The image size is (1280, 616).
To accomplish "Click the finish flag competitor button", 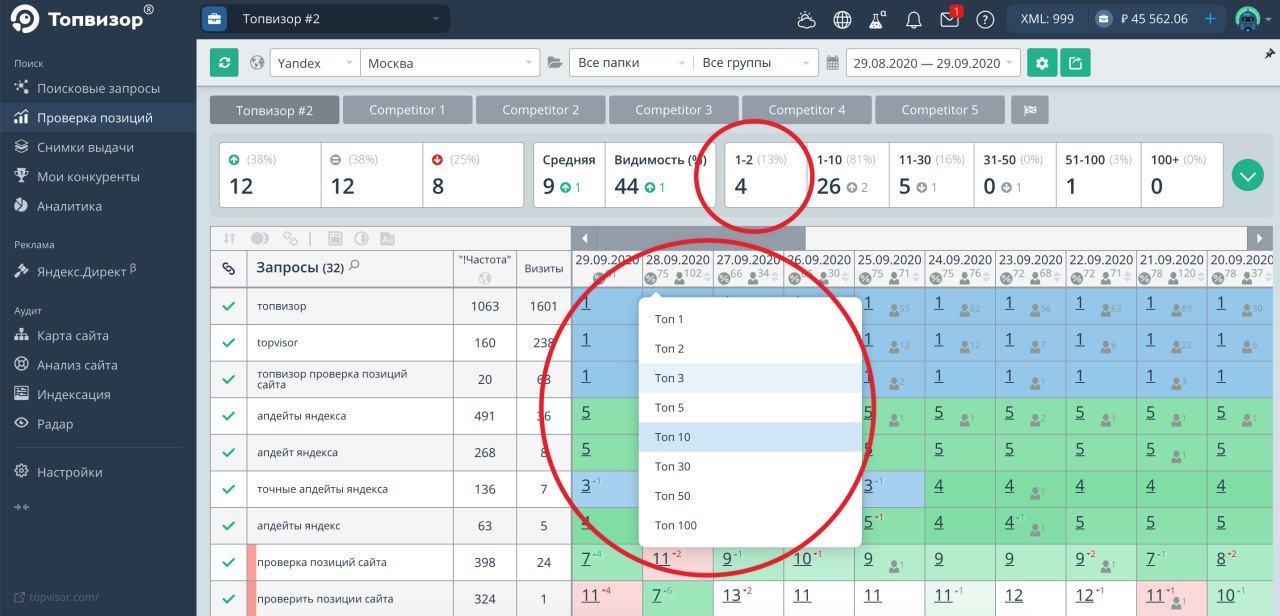I will (x=1030, y=110).
